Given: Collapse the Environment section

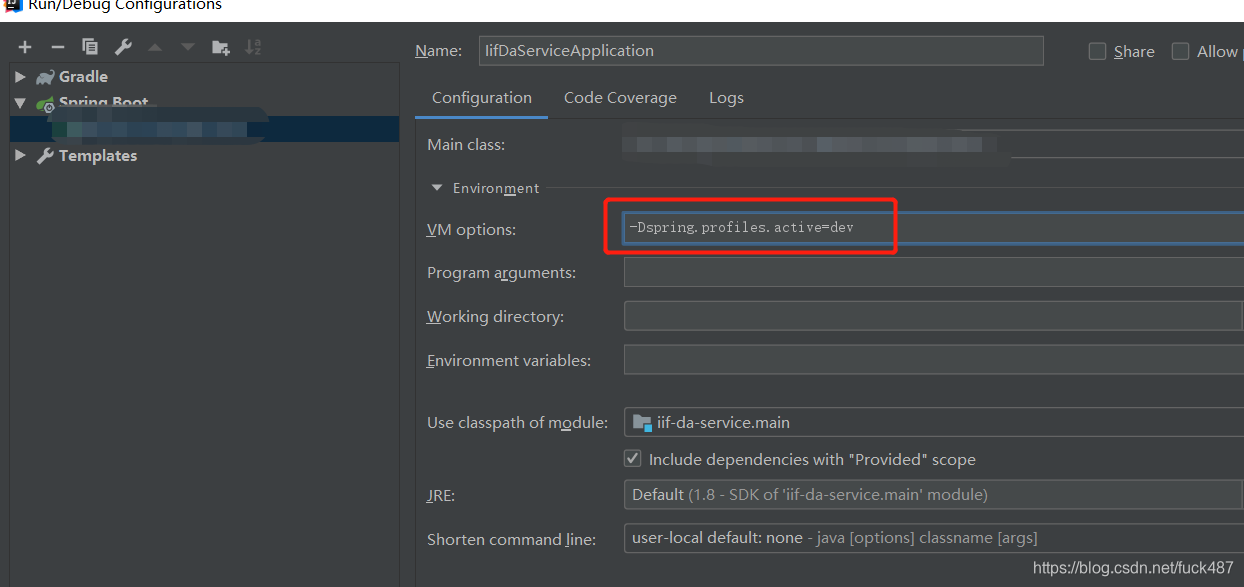Looking at the screenshot, I should pos(436,187).
